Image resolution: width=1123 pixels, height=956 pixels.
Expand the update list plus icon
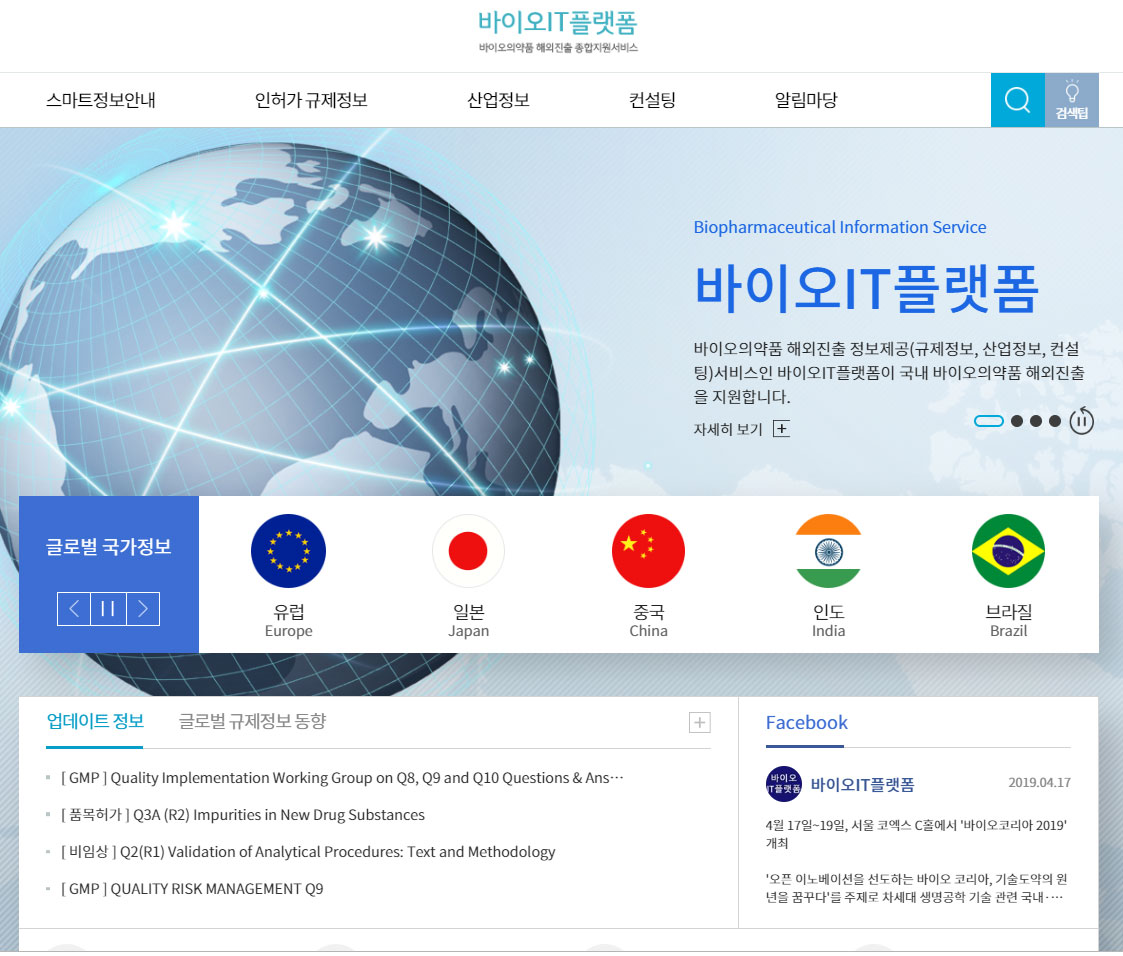click(699, 722)
